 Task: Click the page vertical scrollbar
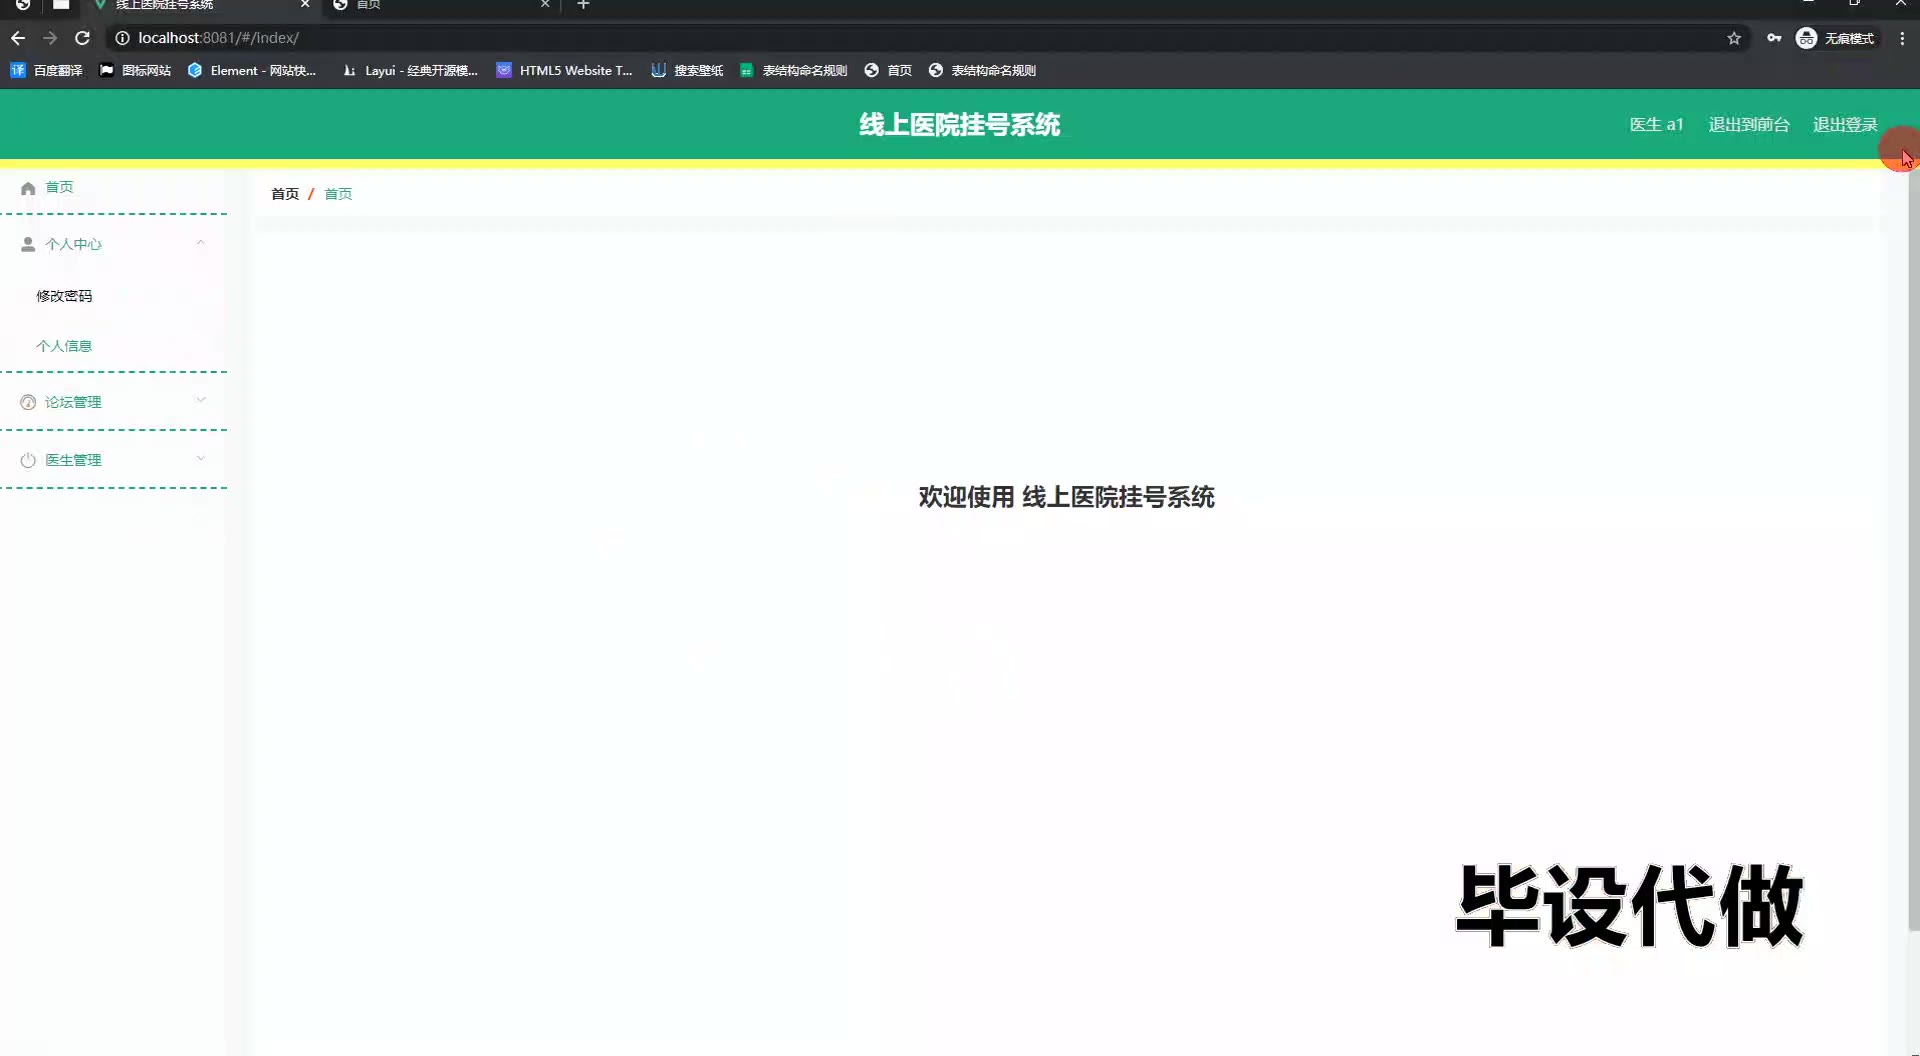pos(1913,550)
